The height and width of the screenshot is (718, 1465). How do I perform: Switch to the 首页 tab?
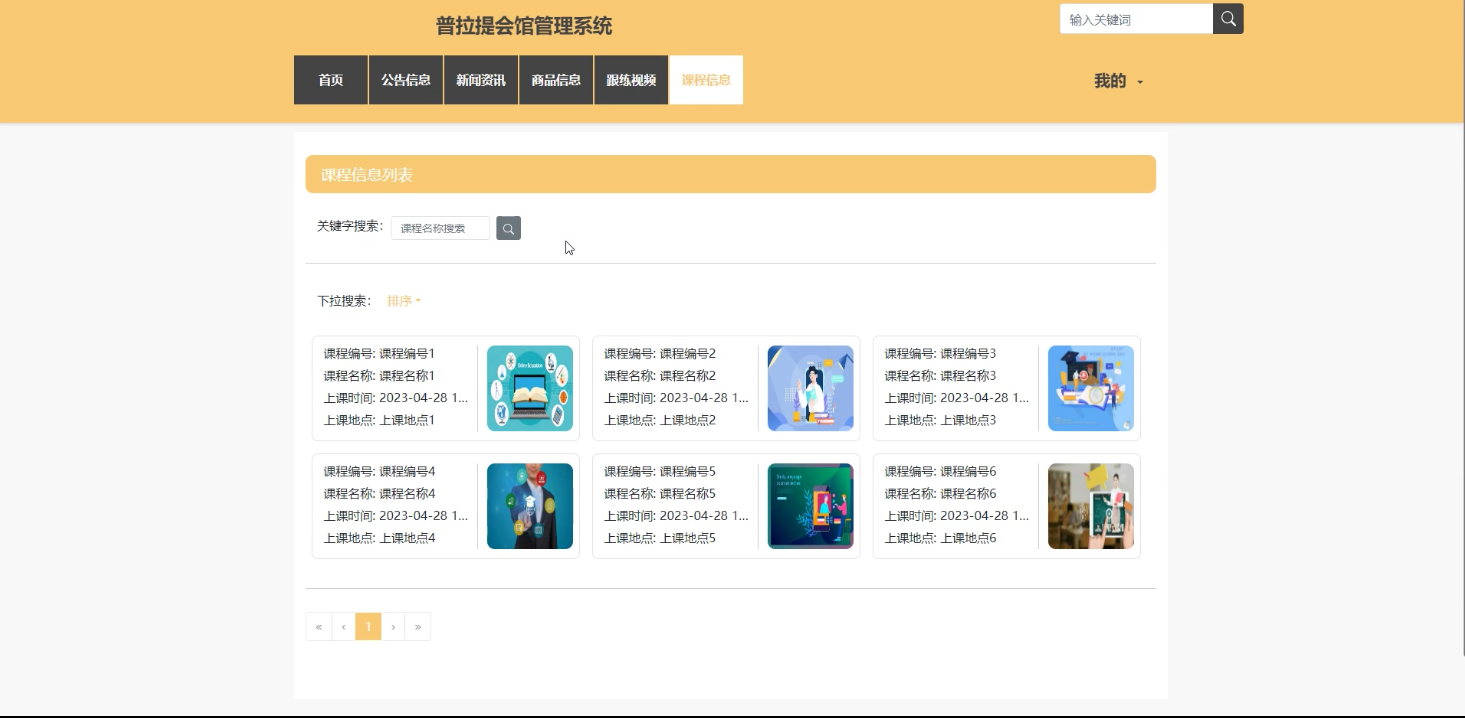tap(330, 80)
